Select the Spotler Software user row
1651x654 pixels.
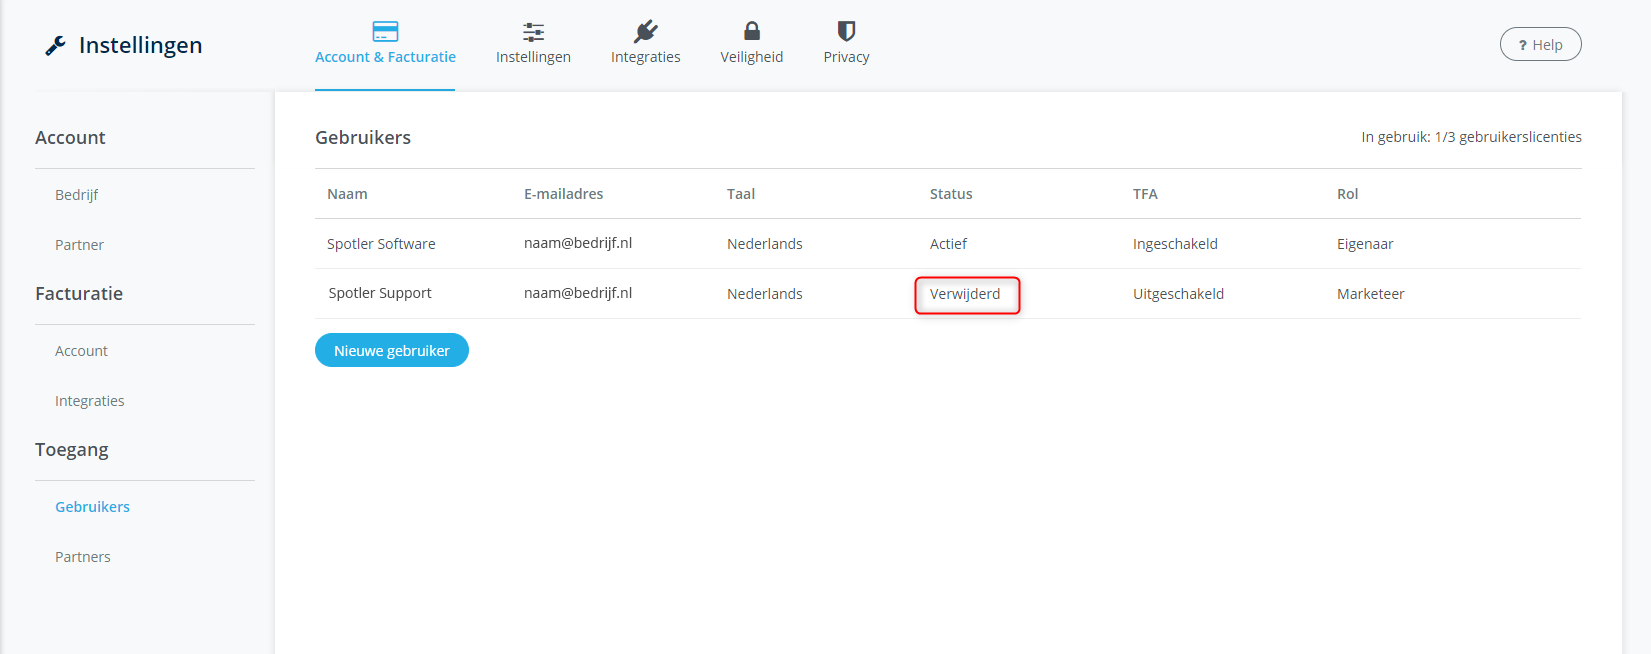381,244
